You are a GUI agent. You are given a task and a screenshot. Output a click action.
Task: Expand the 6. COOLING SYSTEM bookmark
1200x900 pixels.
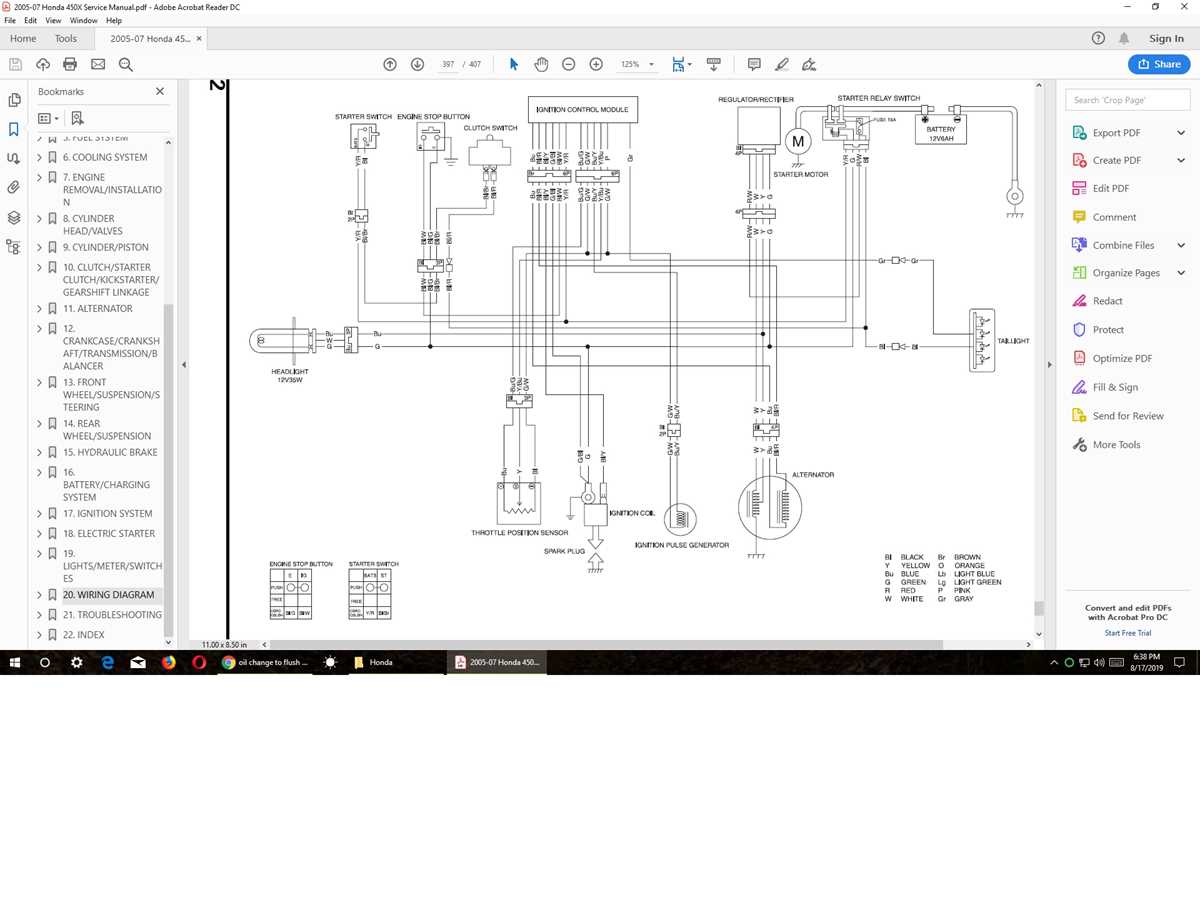40,157
